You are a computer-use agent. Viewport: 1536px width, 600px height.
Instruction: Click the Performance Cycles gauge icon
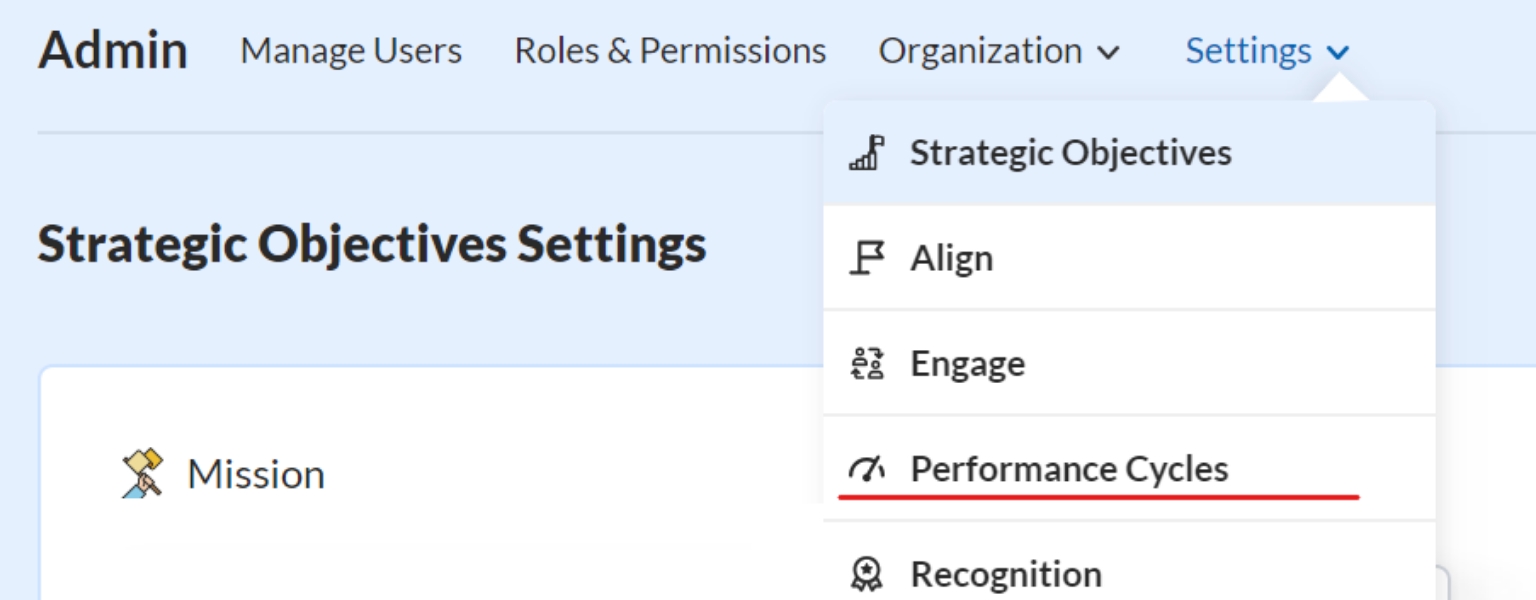click(866, 469)
